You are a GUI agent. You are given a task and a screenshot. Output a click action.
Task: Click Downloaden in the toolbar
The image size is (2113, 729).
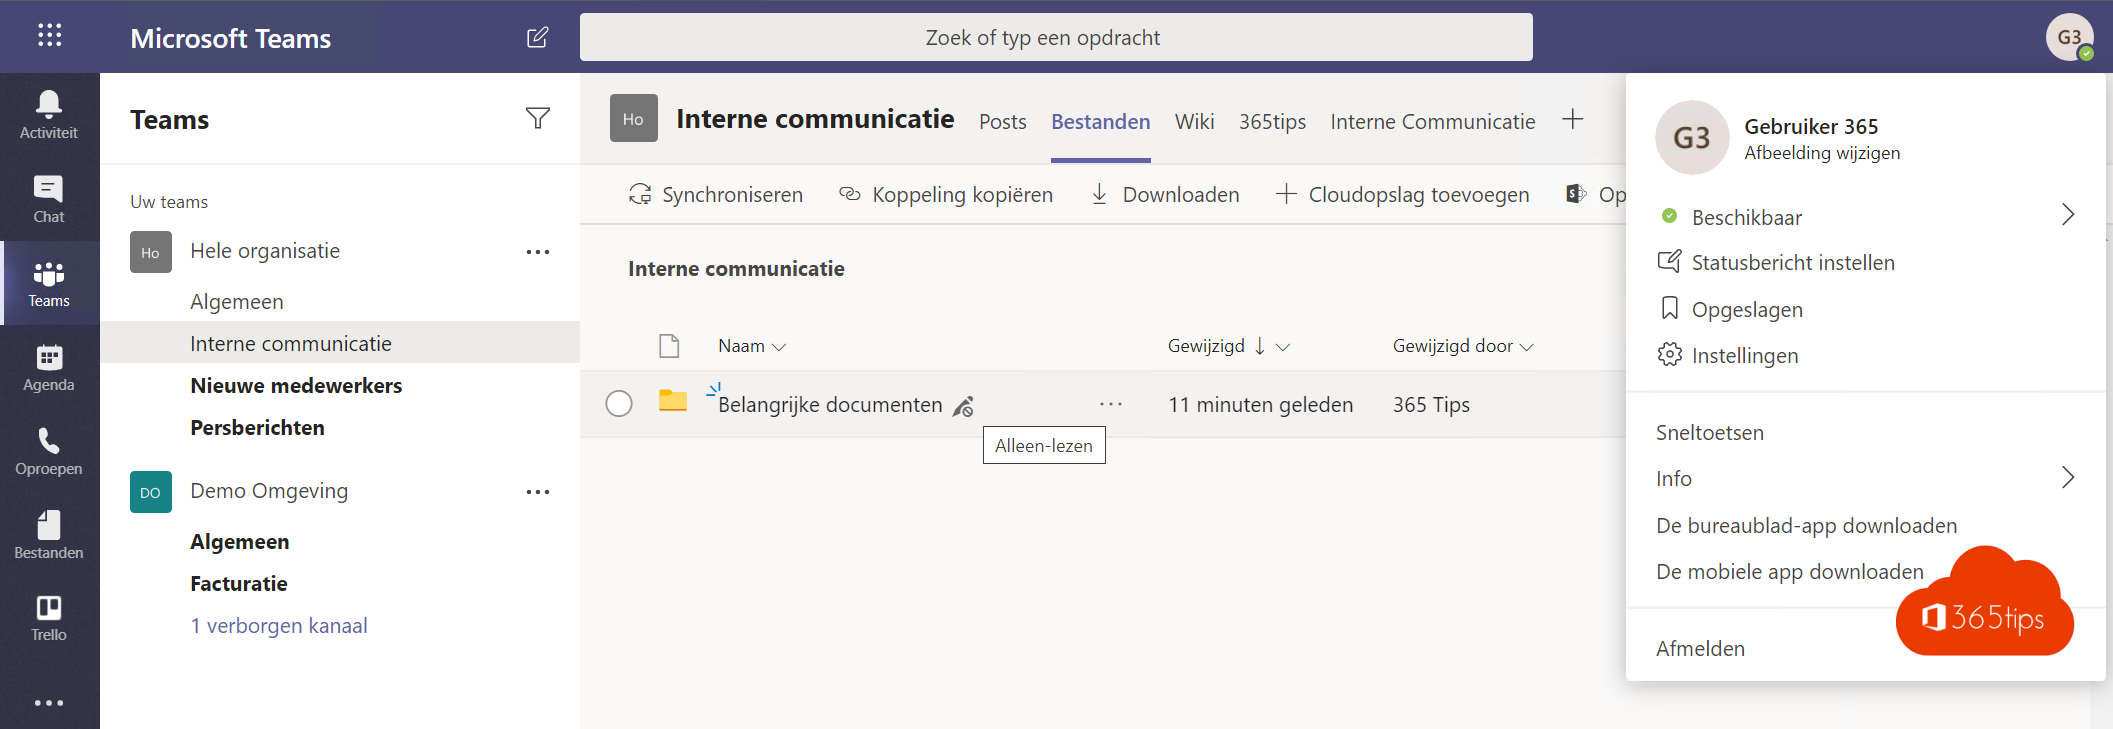click(x=1165, y=194)
